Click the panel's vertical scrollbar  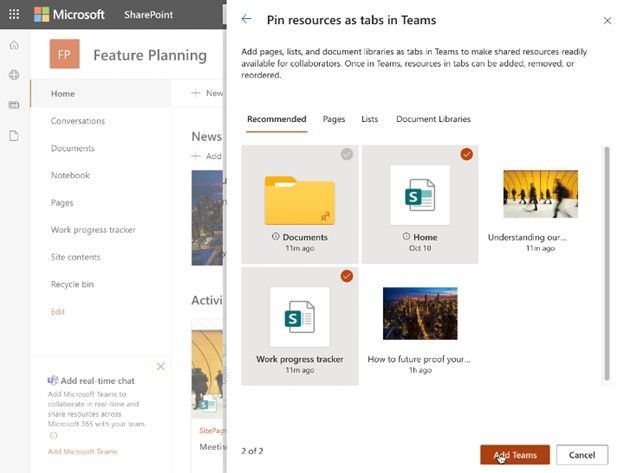tap(607, 263)
